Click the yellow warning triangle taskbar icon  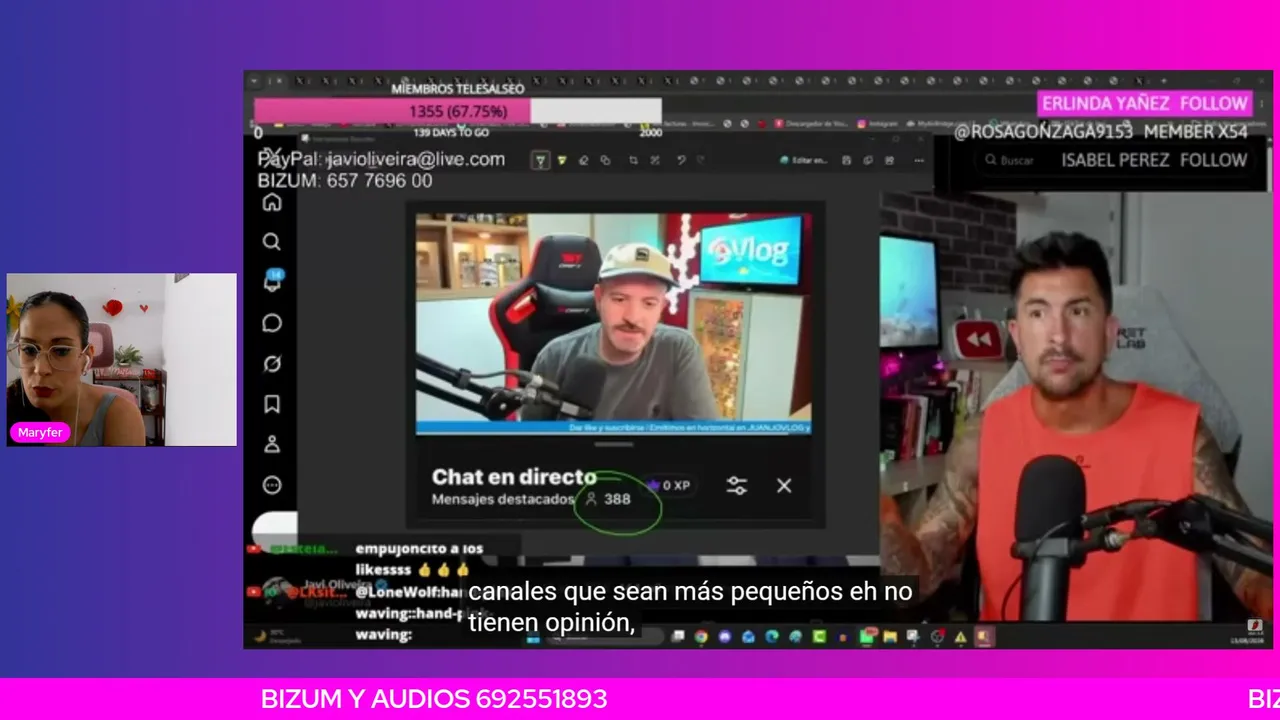(x=960, y=636)
